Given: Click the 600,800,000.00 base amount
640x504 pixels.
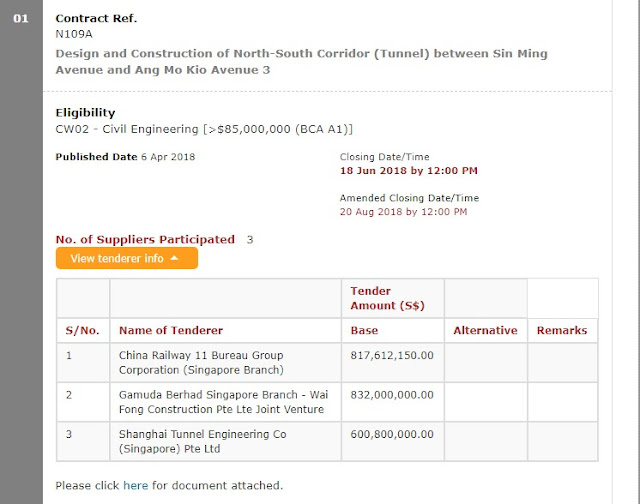Looking at the screenshot, I should coord(392,434).
